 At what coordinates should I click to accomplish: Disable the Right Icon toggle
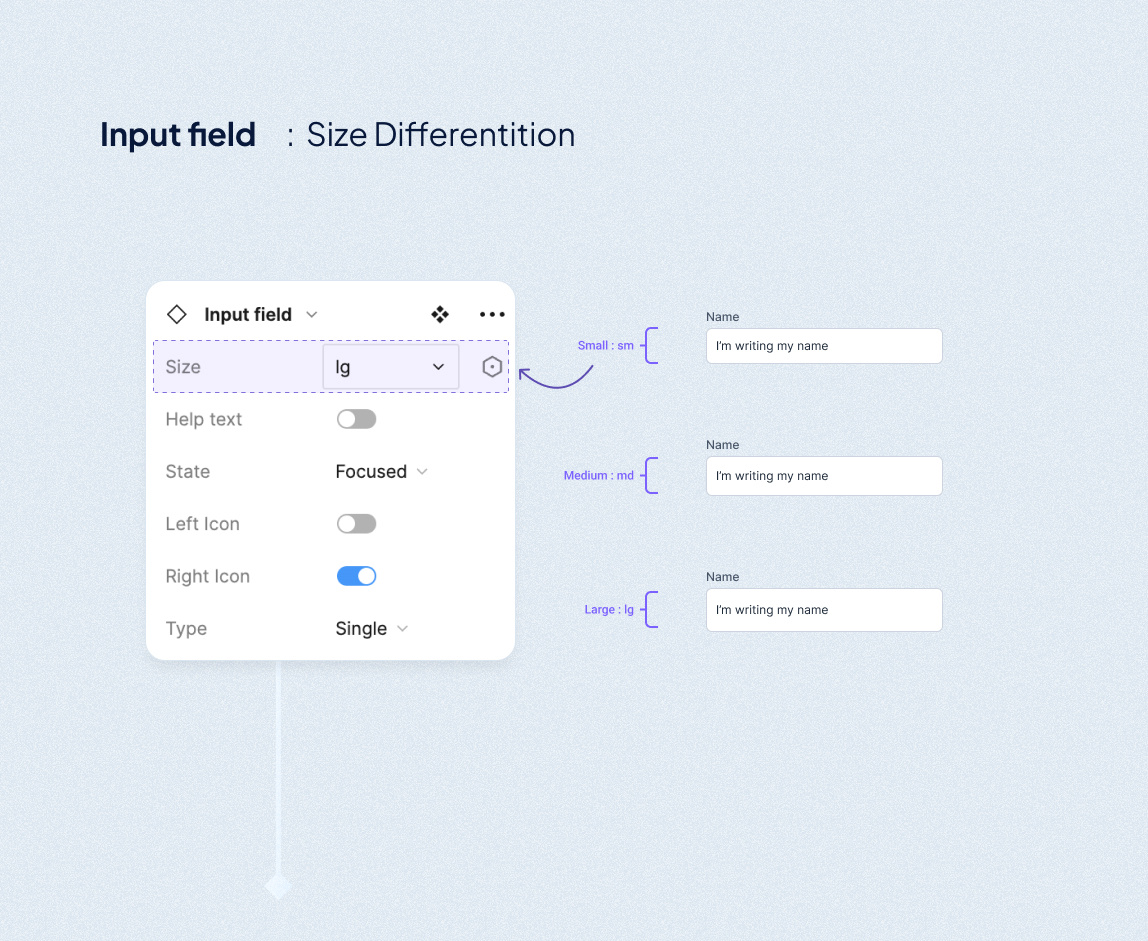tap(356, 576)
